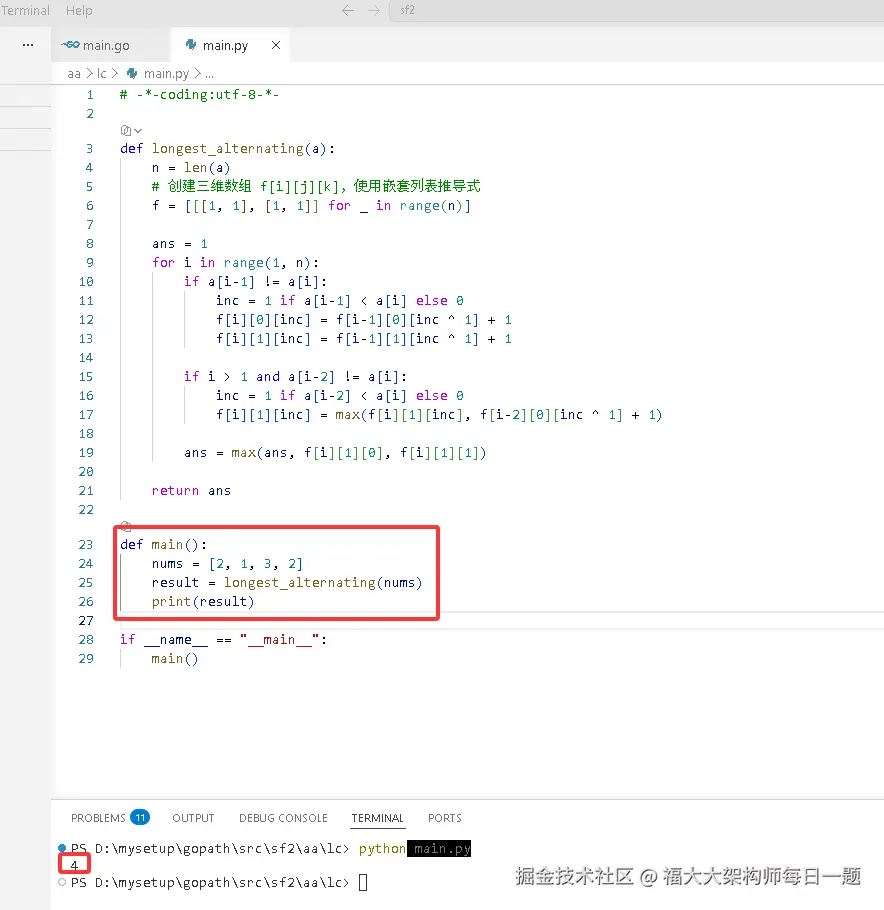Go forward with the right arrow
This screenshot has height=910, width=884.
[374, 10]
